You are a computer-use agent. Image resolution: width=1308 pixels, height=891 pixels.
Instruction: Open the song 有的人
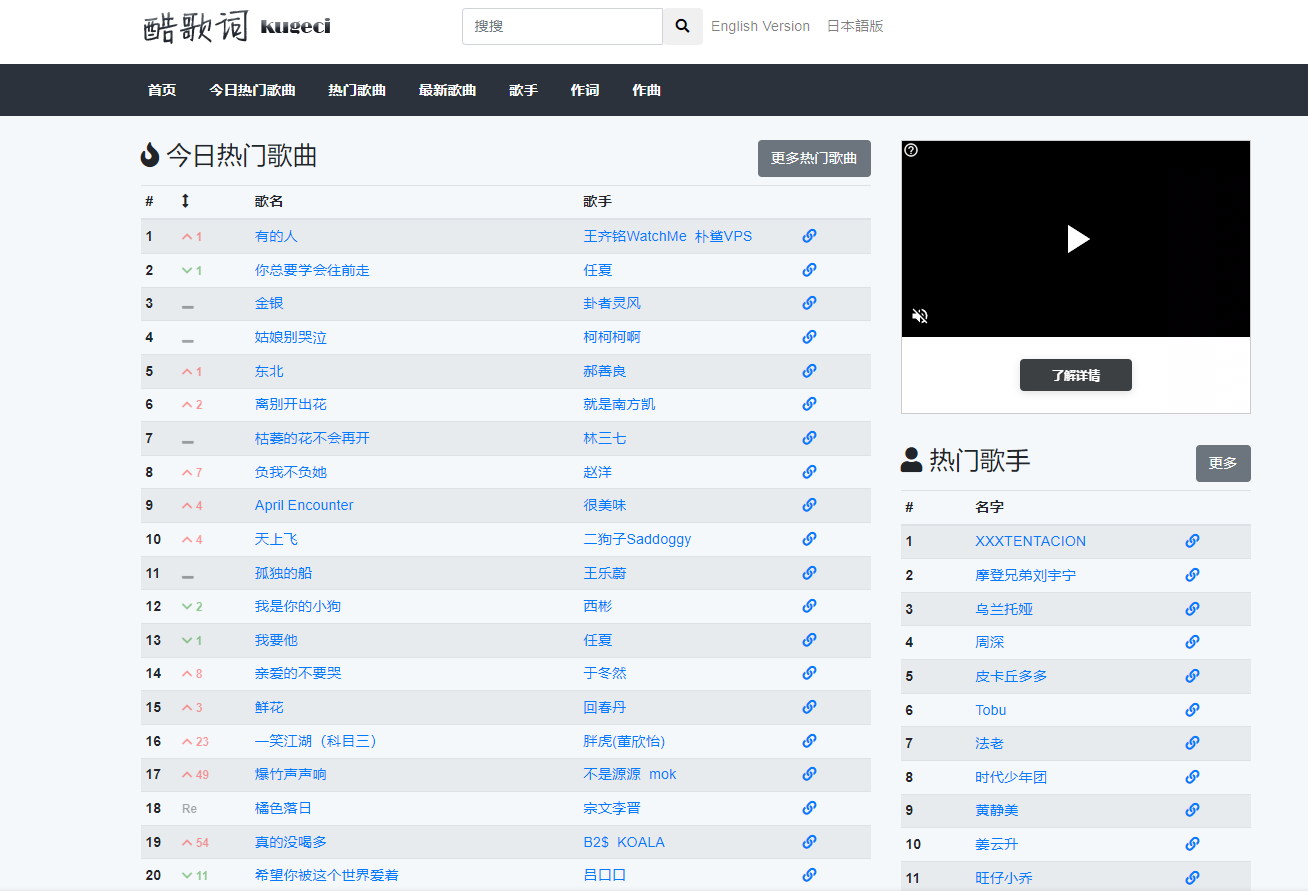pos(276,236)
